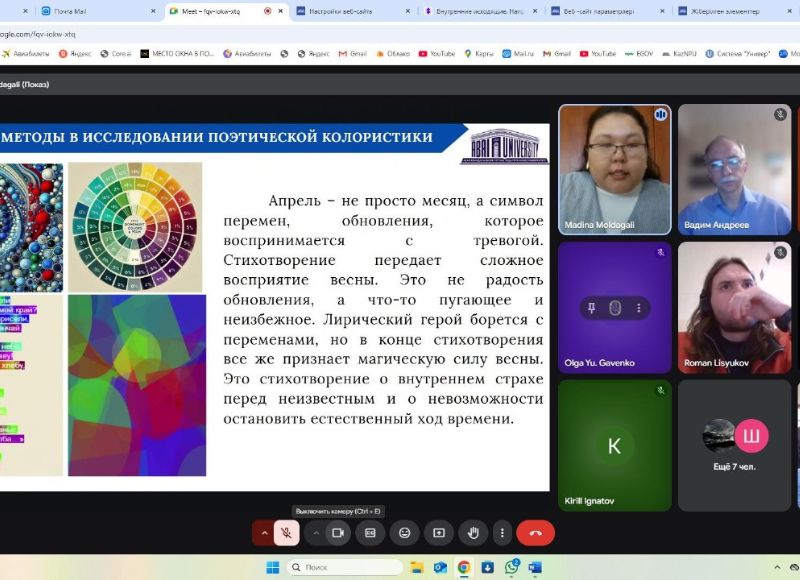This screenshot has width=800, height=580.
Task: Turn off camera in Meet toolbar
Action: coord(338,533)
